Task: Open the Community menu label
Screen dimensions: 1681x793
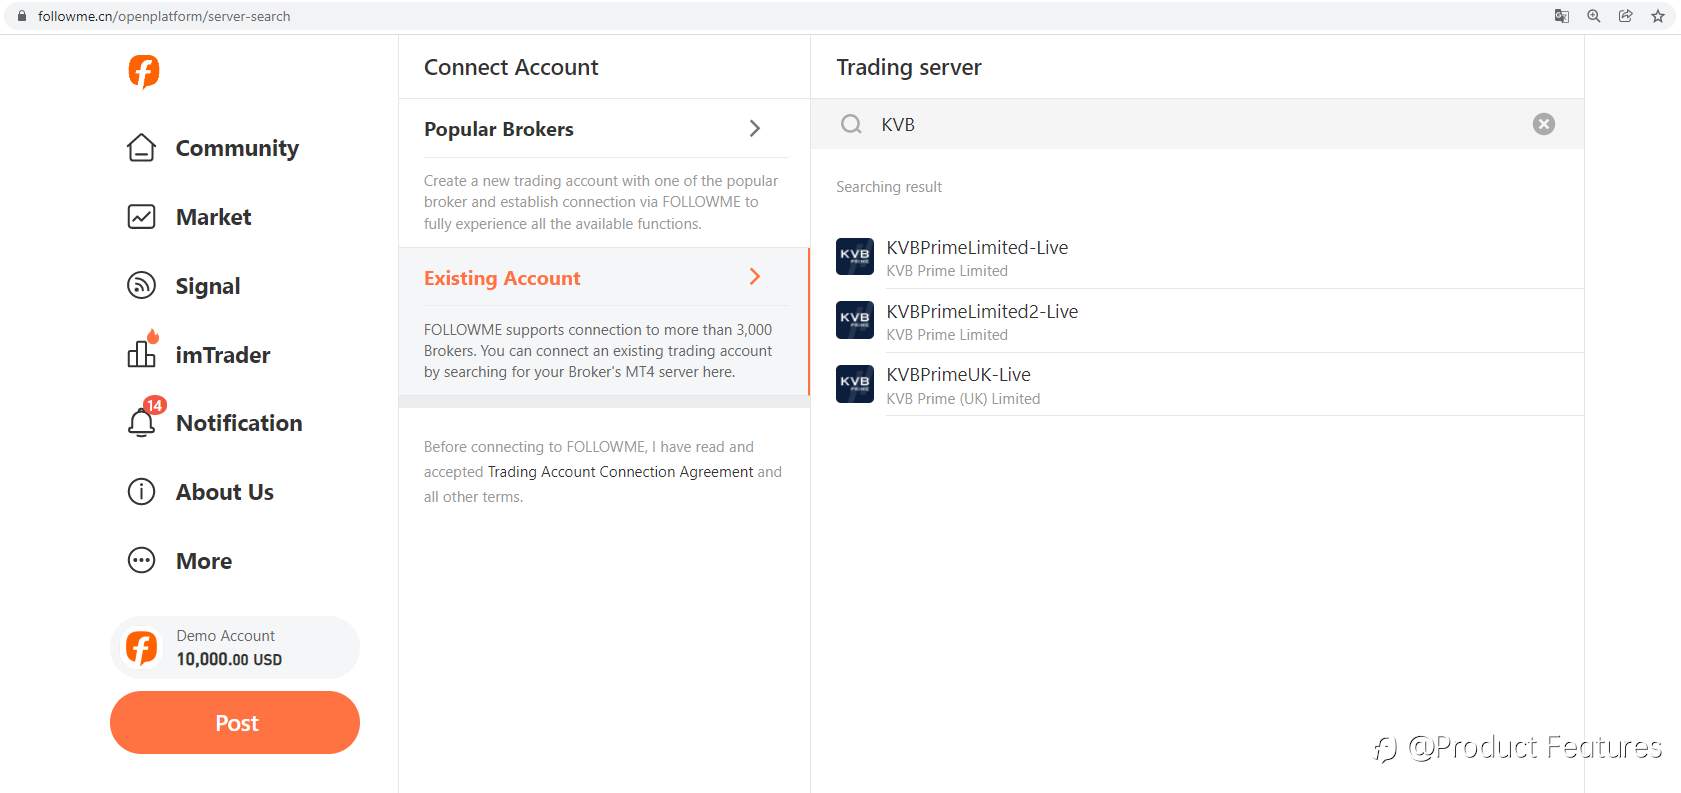Action: click(237, 148)
